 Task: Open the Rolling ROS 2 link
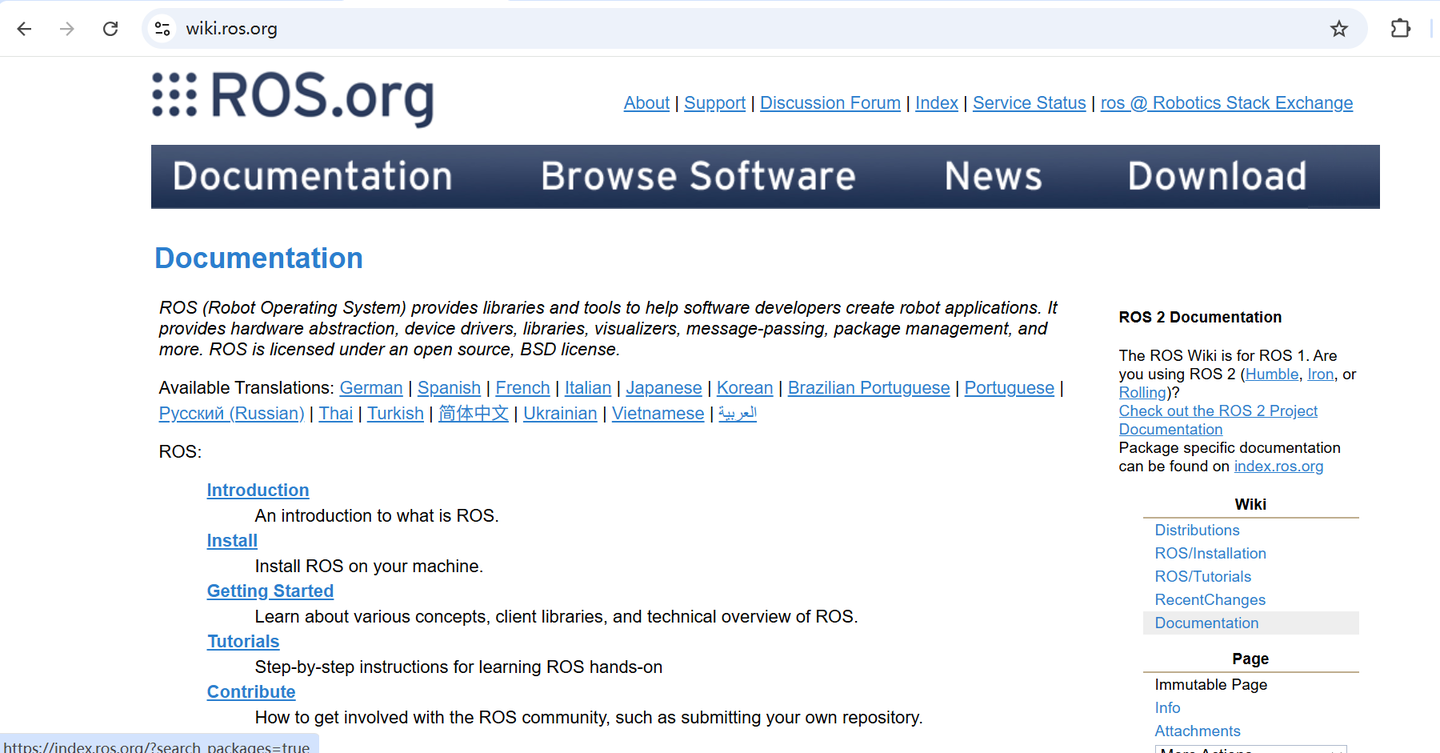(x=1143, y=393)
